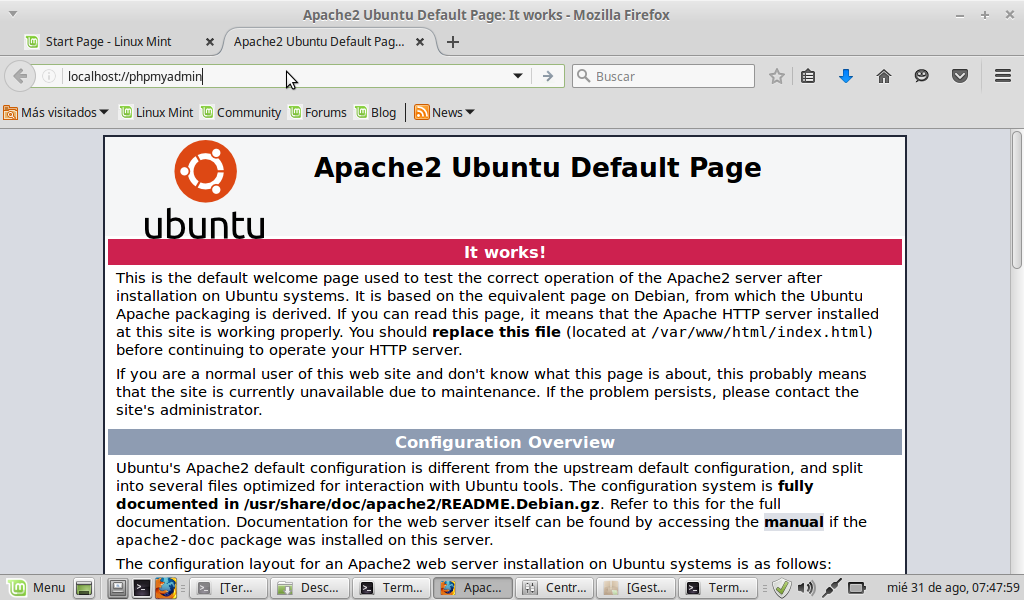Open the Forums bookmark

coord(318,112)
